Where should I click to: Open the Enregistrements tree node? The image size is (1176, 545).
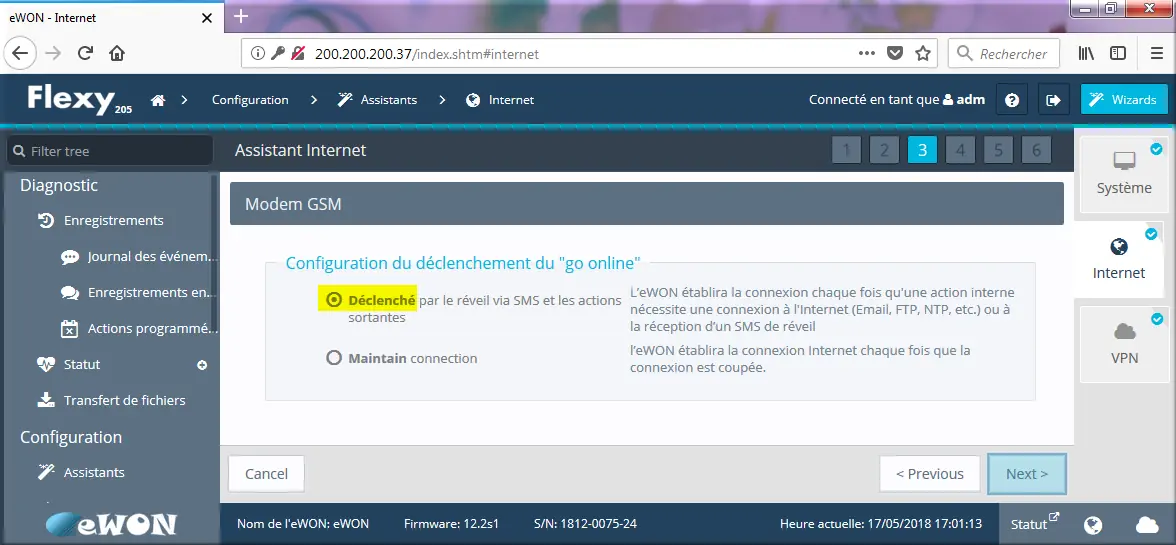point(113,221)
